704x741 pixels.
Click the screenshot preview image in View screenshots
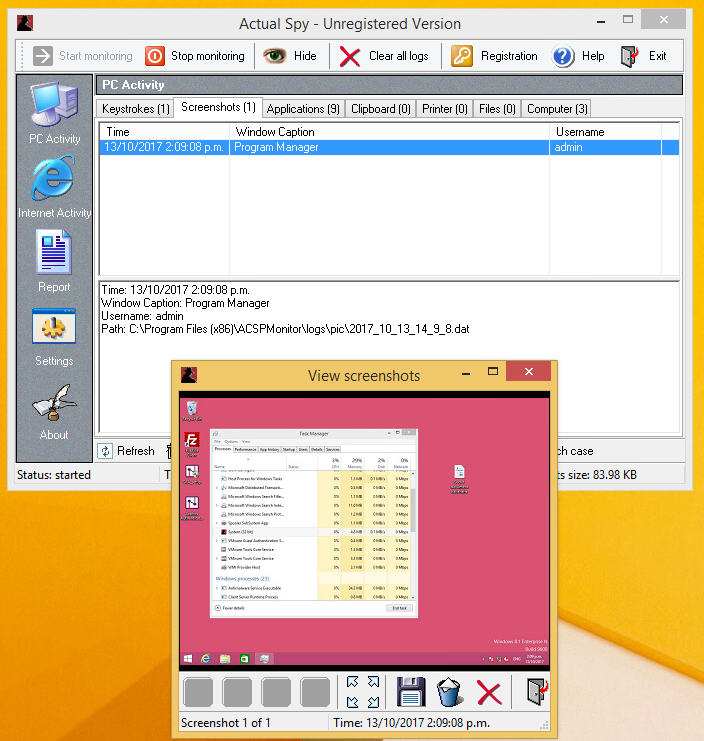coord(364,532)
